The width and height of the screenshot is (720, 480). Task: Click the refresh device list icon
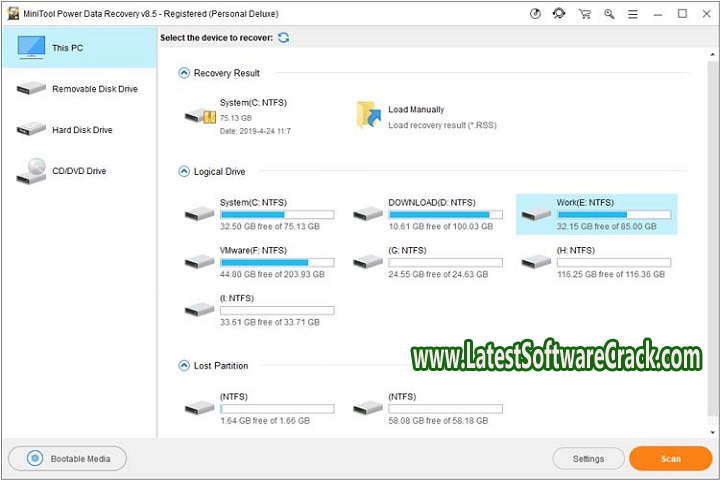tap(284, 37)
